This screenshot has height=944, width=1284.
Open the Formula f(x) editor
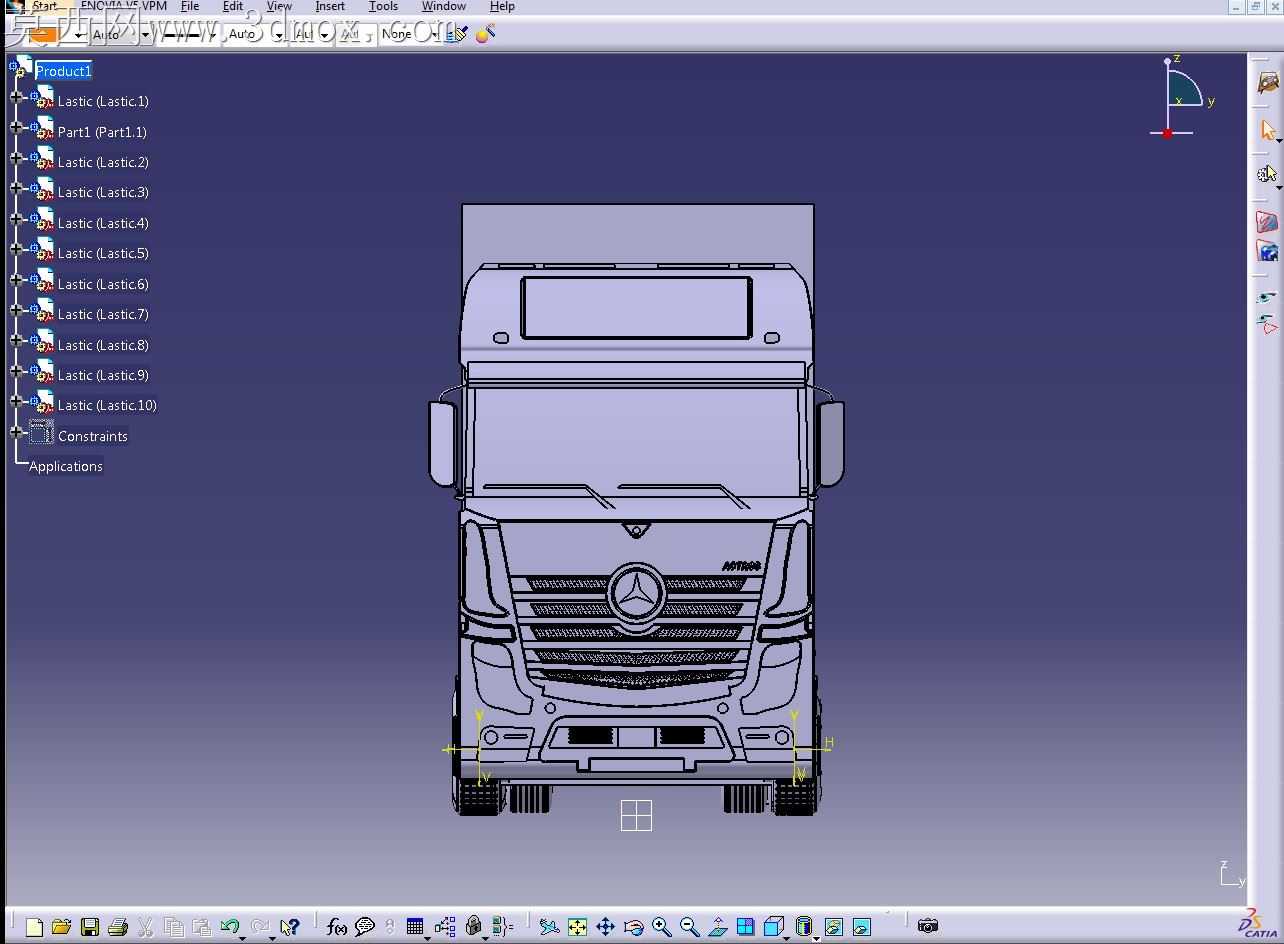point(337,927)
